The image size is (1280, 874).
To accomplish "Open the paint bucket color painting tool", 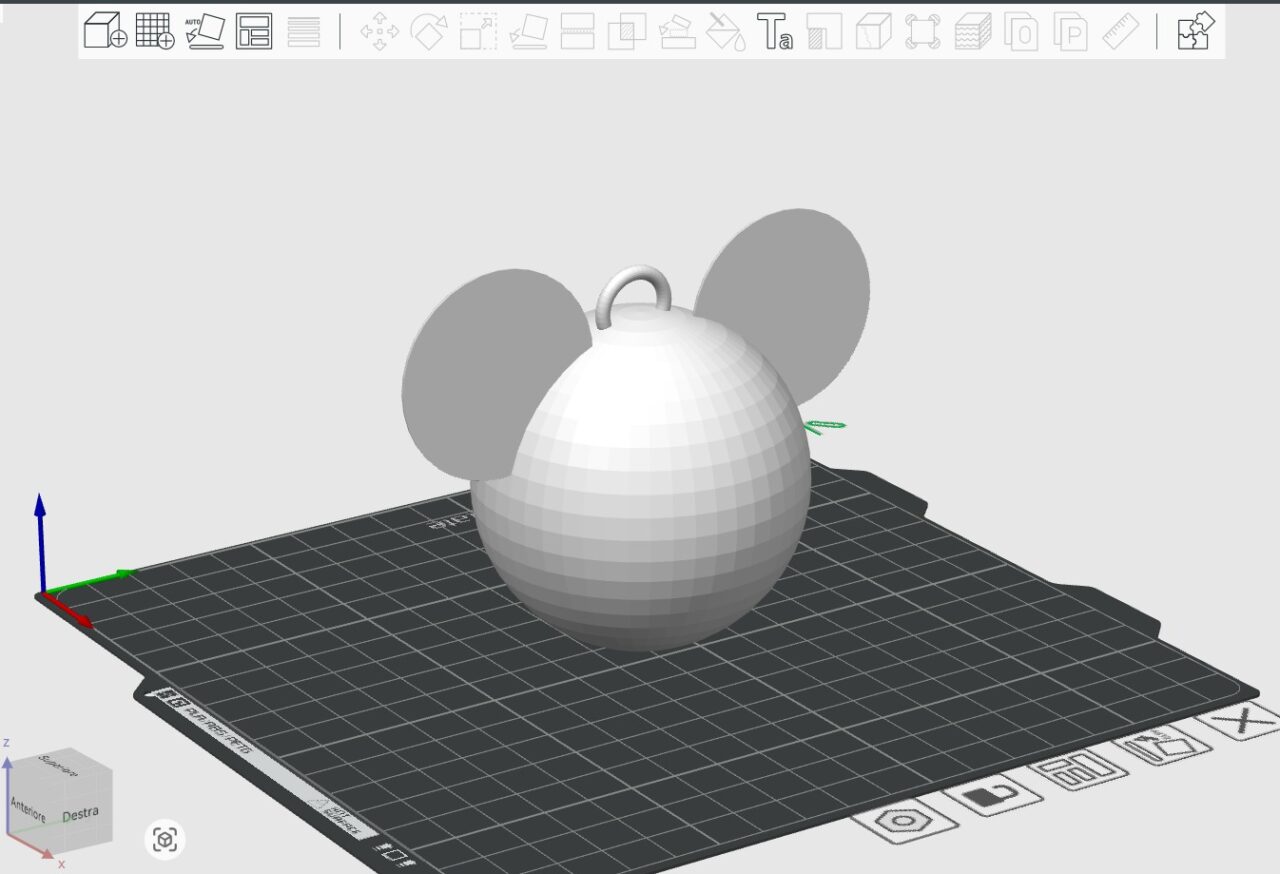I will click(x=726, y=31).
